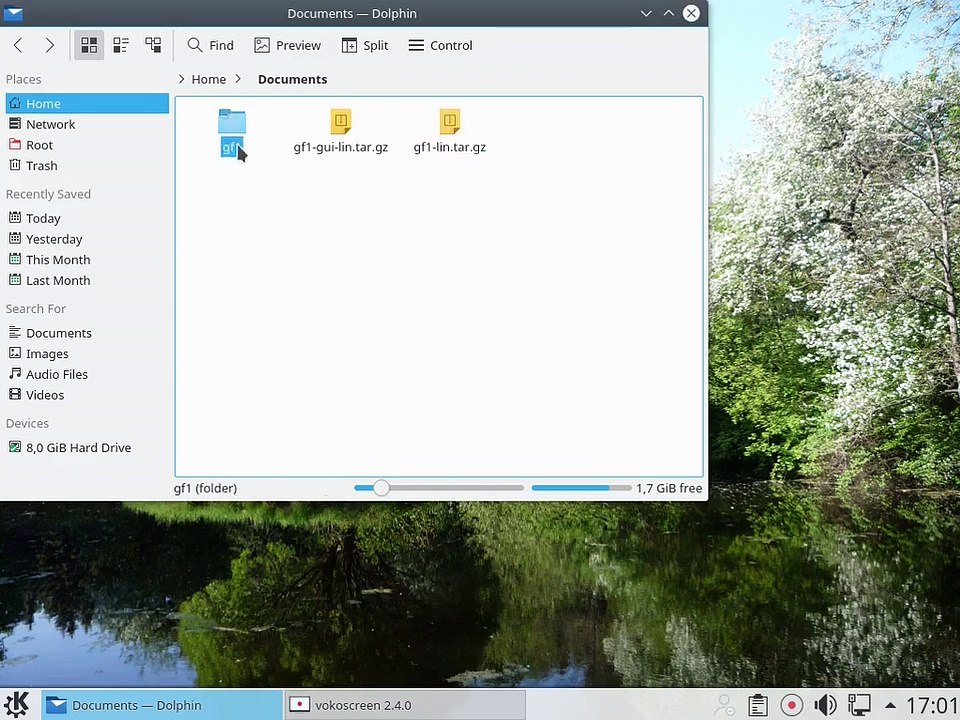
Task: Open the KDE application launcher
Action: pos(17,705)
